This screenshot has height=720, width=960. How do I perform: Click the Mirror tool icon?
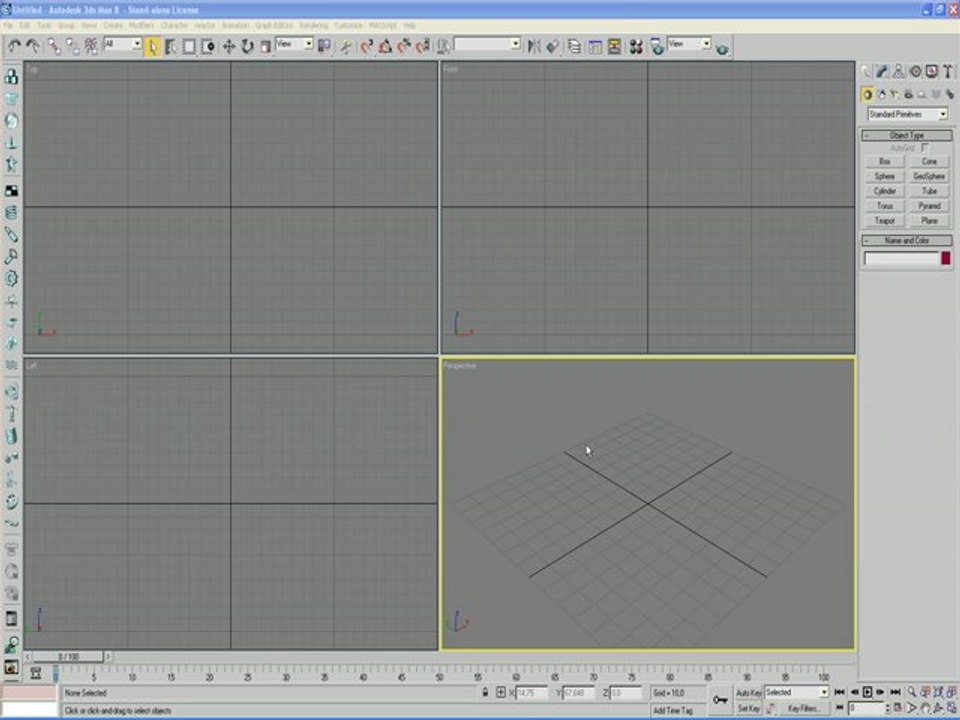tap(534, 47)
